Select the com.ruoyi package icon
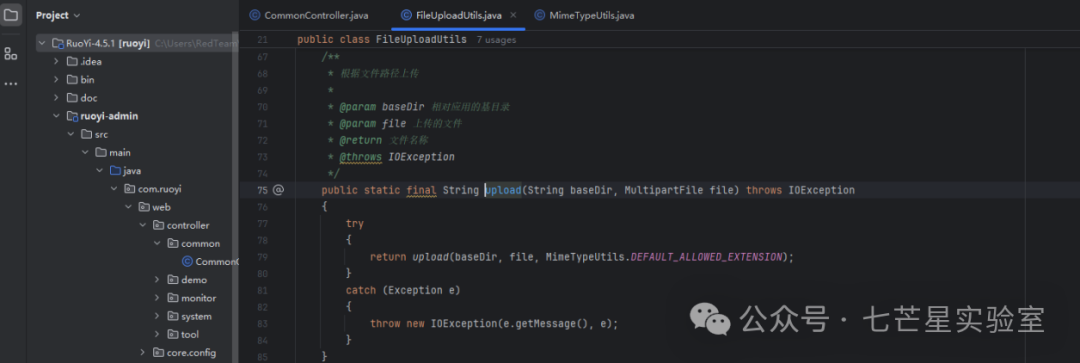The image size is (1080, 363). 129,189
